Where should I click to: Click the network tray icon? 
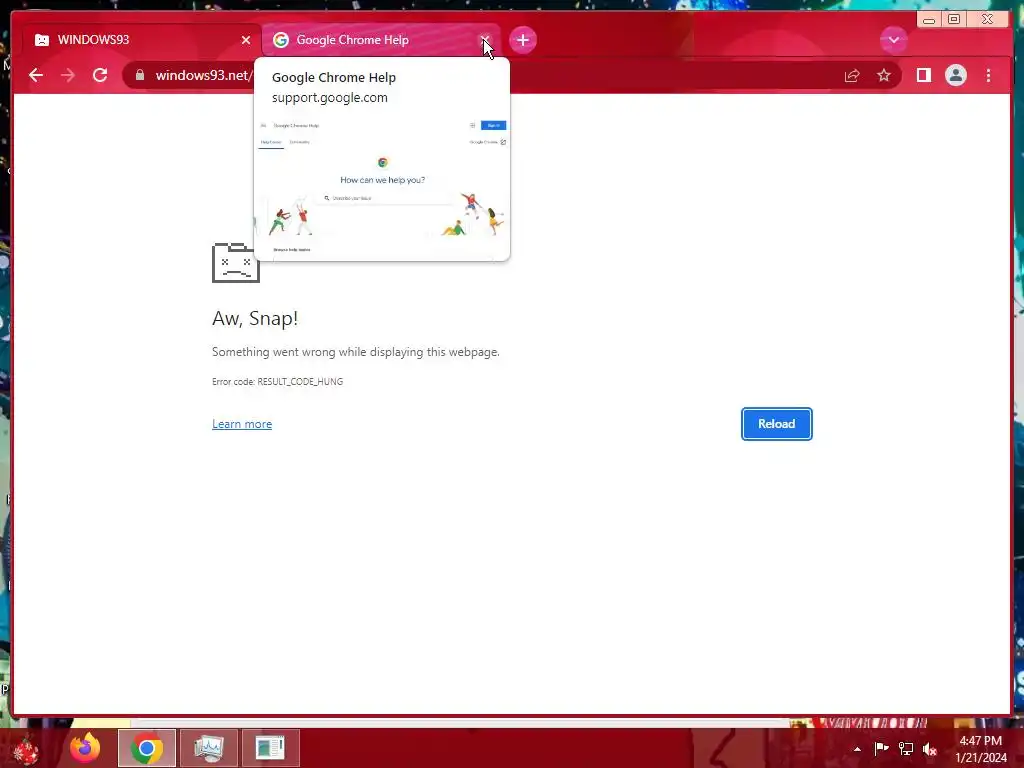(906, 748)
